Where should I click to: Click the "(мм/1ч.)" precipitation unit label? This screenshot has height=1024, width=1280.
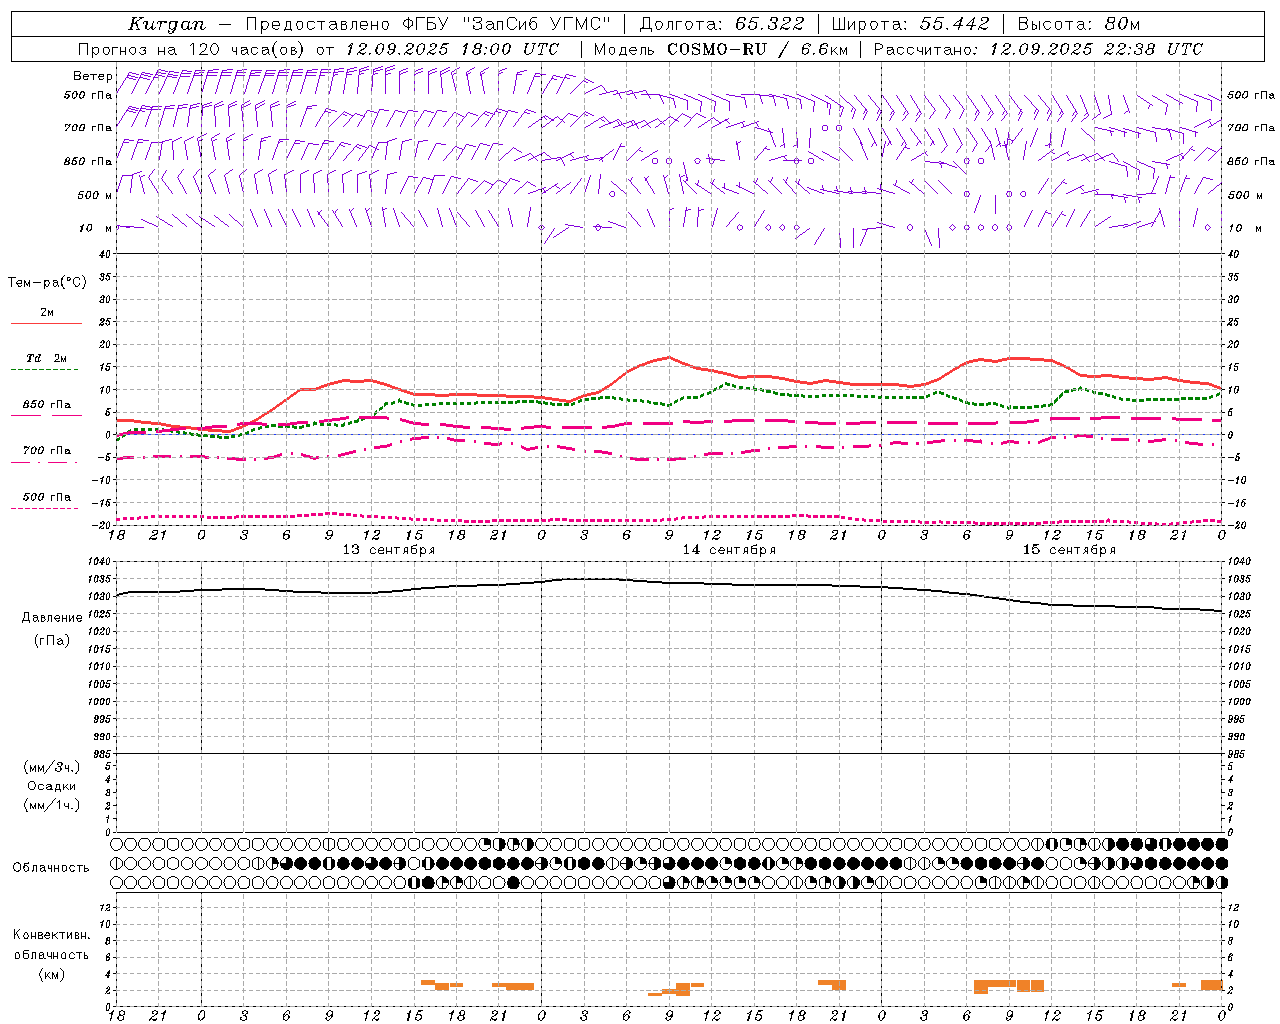pos(52,805)
